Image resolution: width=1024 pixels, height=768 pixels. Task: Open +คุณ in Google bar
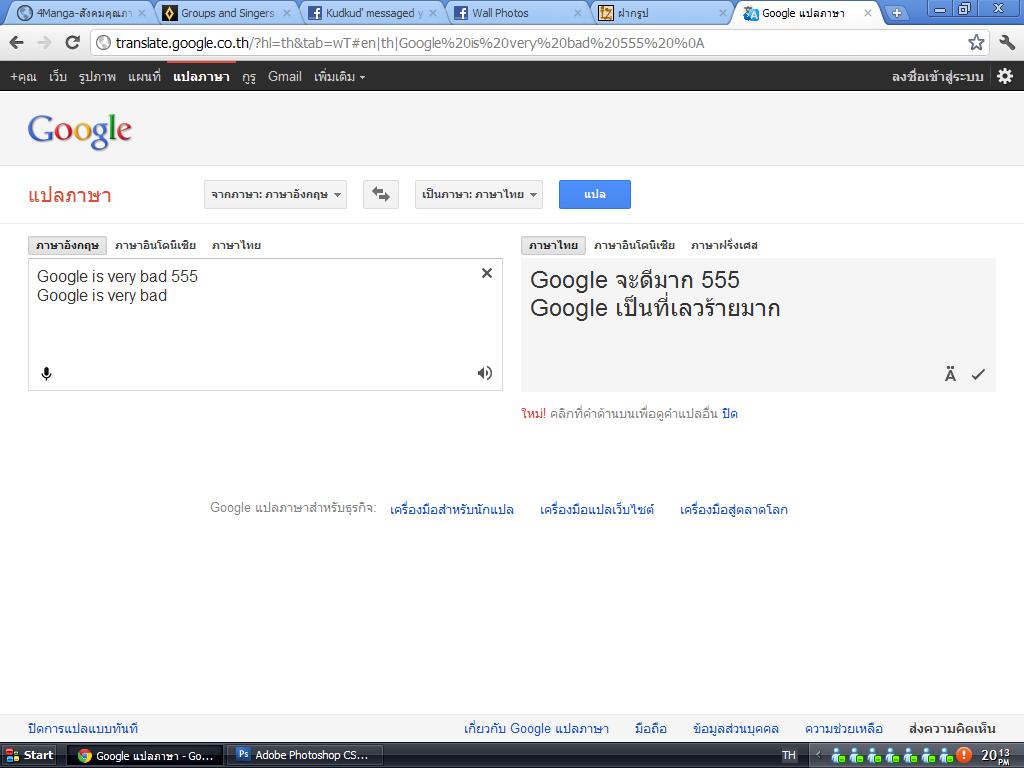point(24,76)
